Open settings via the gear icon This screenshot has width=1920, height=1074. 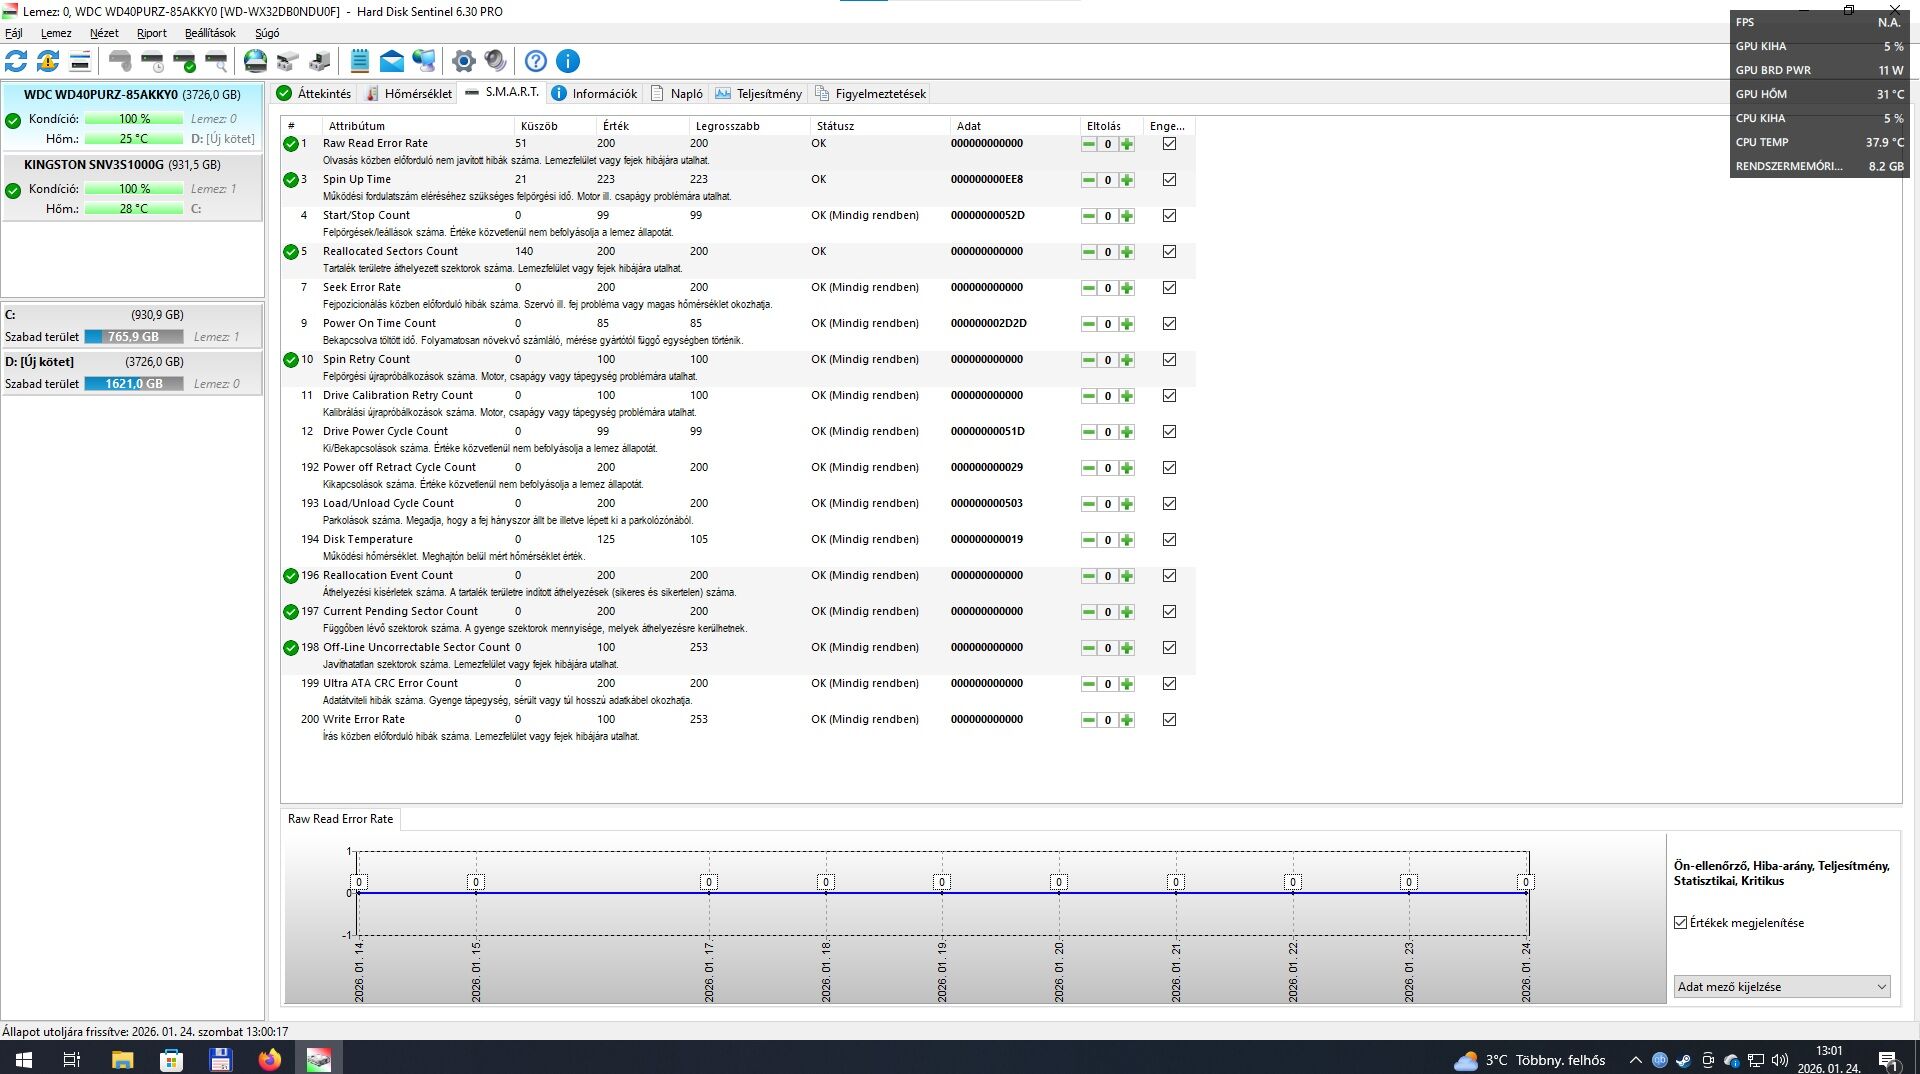tap(463, 61)
